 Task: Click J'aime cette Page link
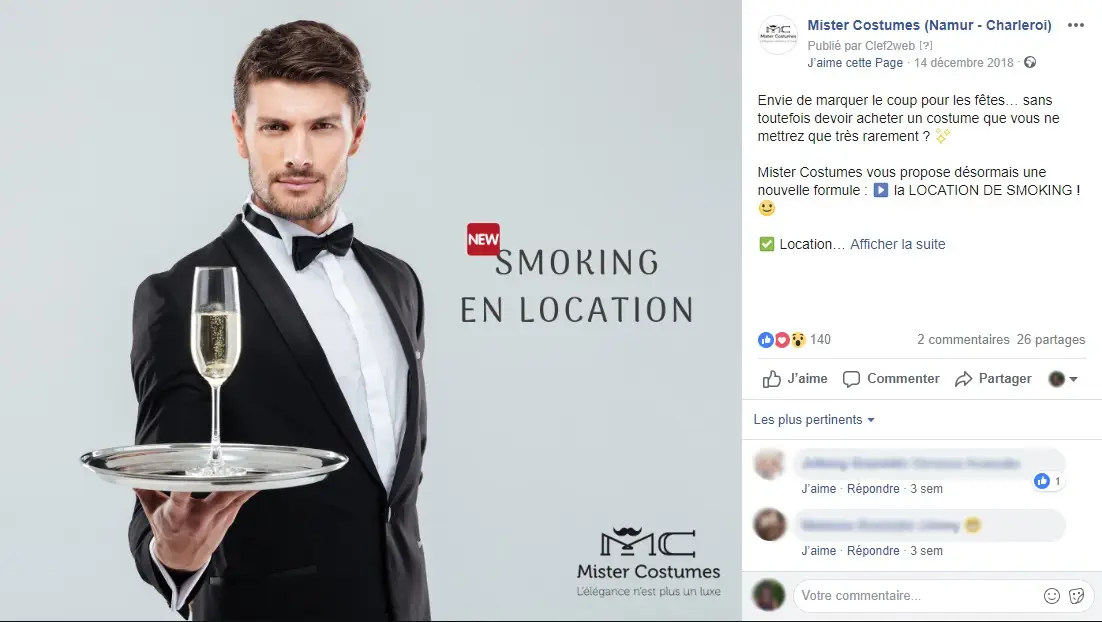(855, 63)
